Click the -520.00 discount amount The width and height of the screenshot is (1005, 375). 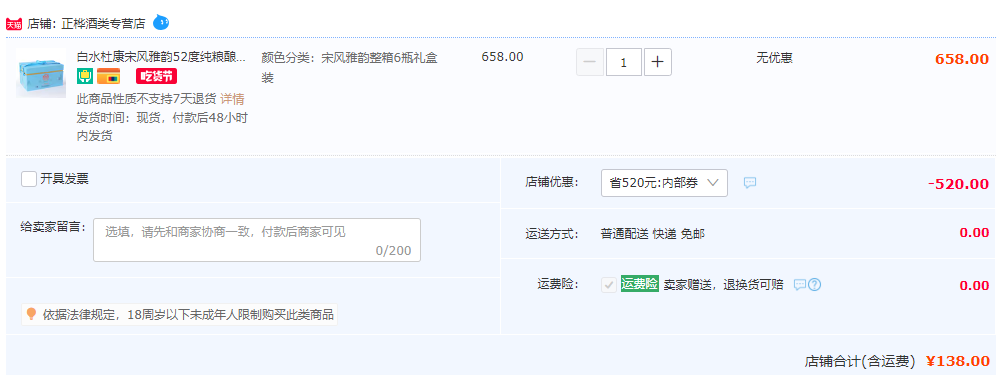click(x=958, y=184)
